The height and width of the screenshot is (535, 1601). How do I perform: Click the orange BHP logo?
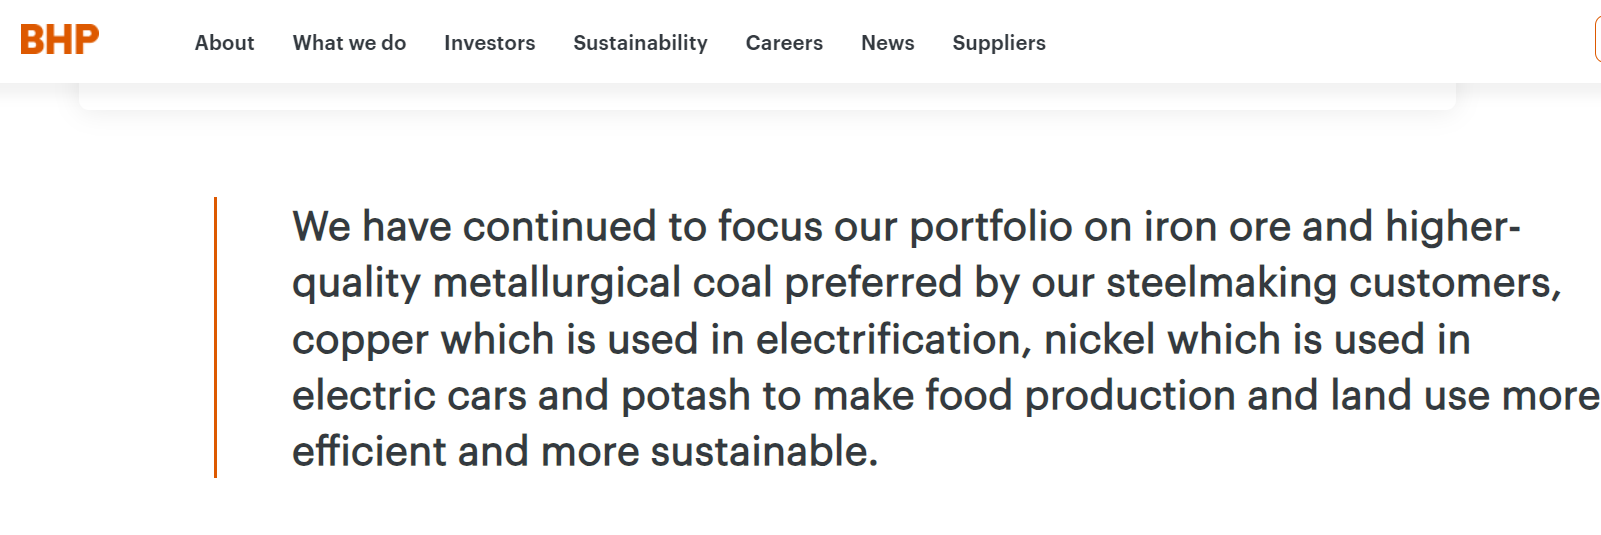pyautogui.click(x=59, y=40)
